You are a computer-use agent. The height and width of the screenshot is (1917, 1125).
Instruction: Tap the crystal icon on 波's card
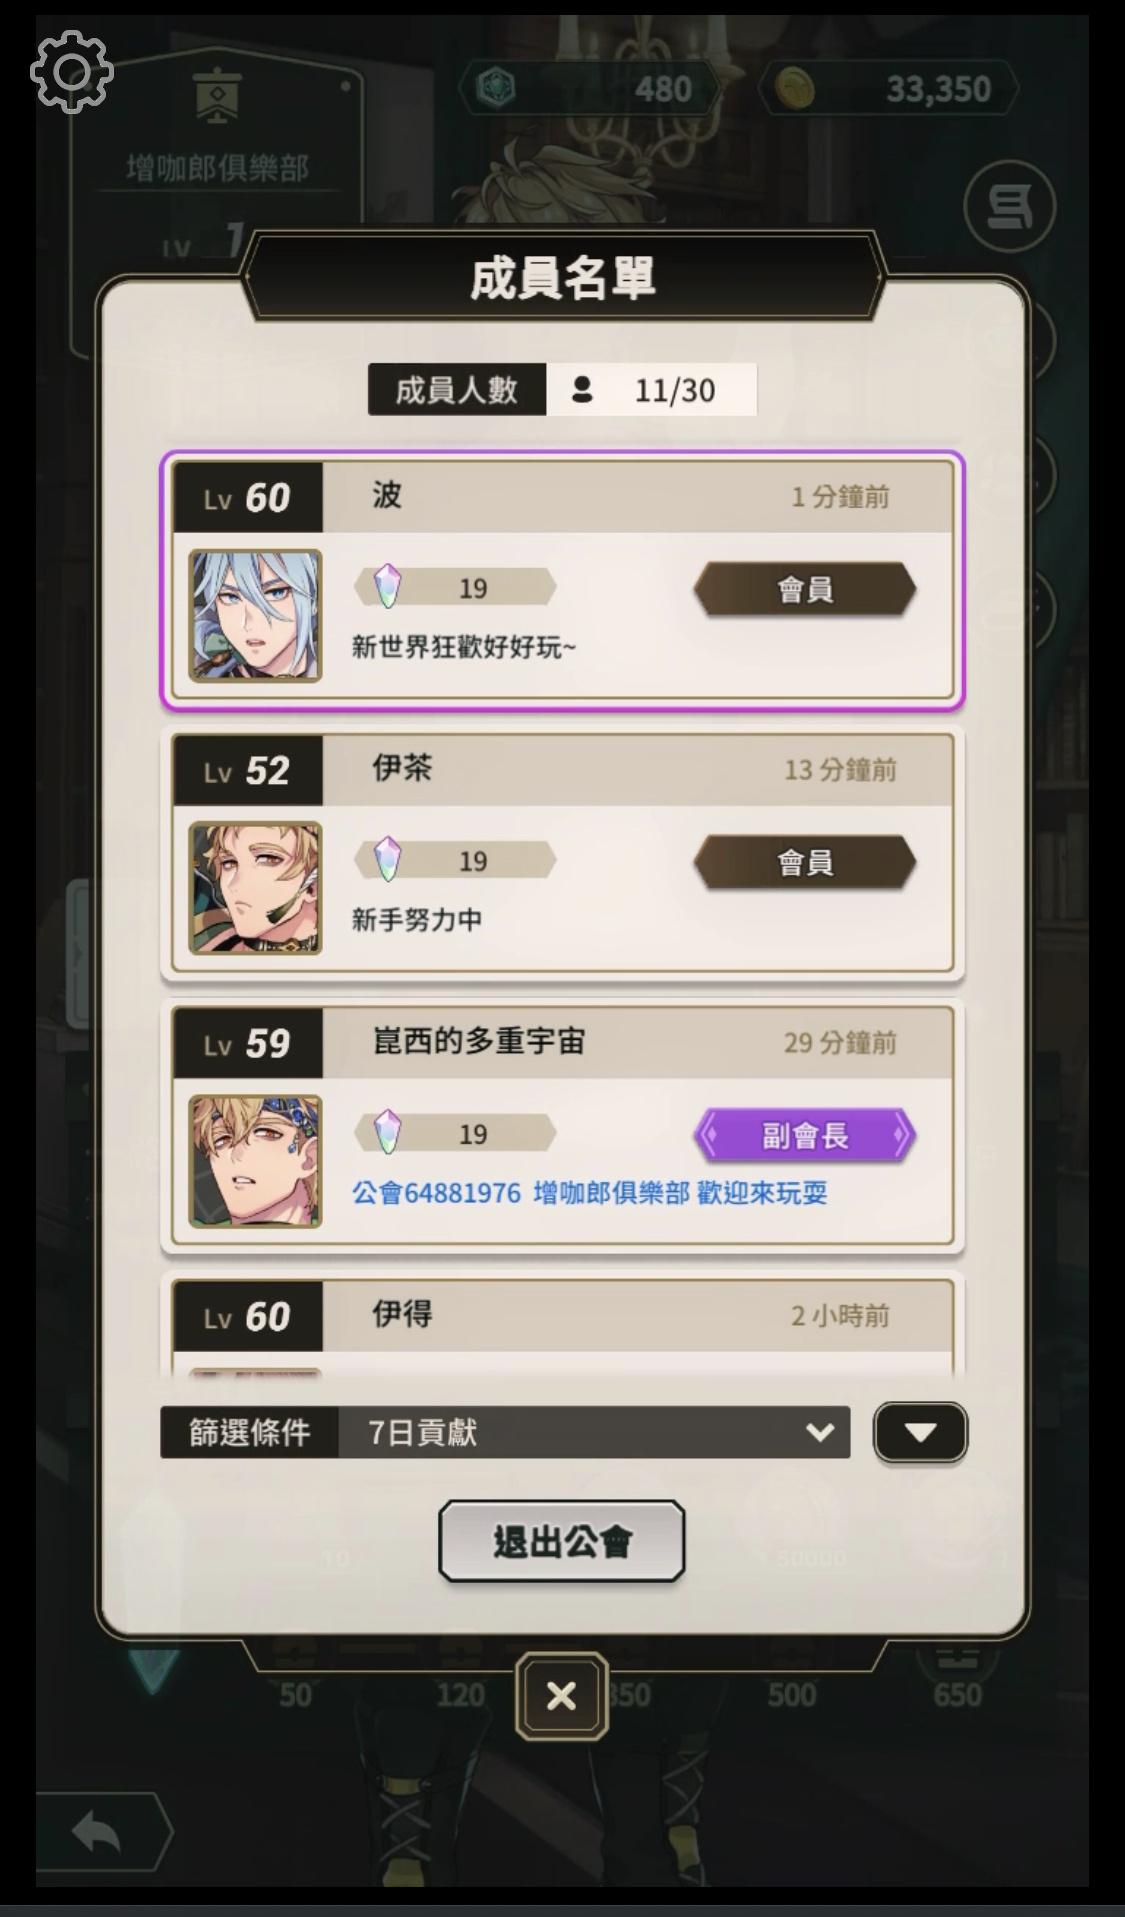click(387, 586)
